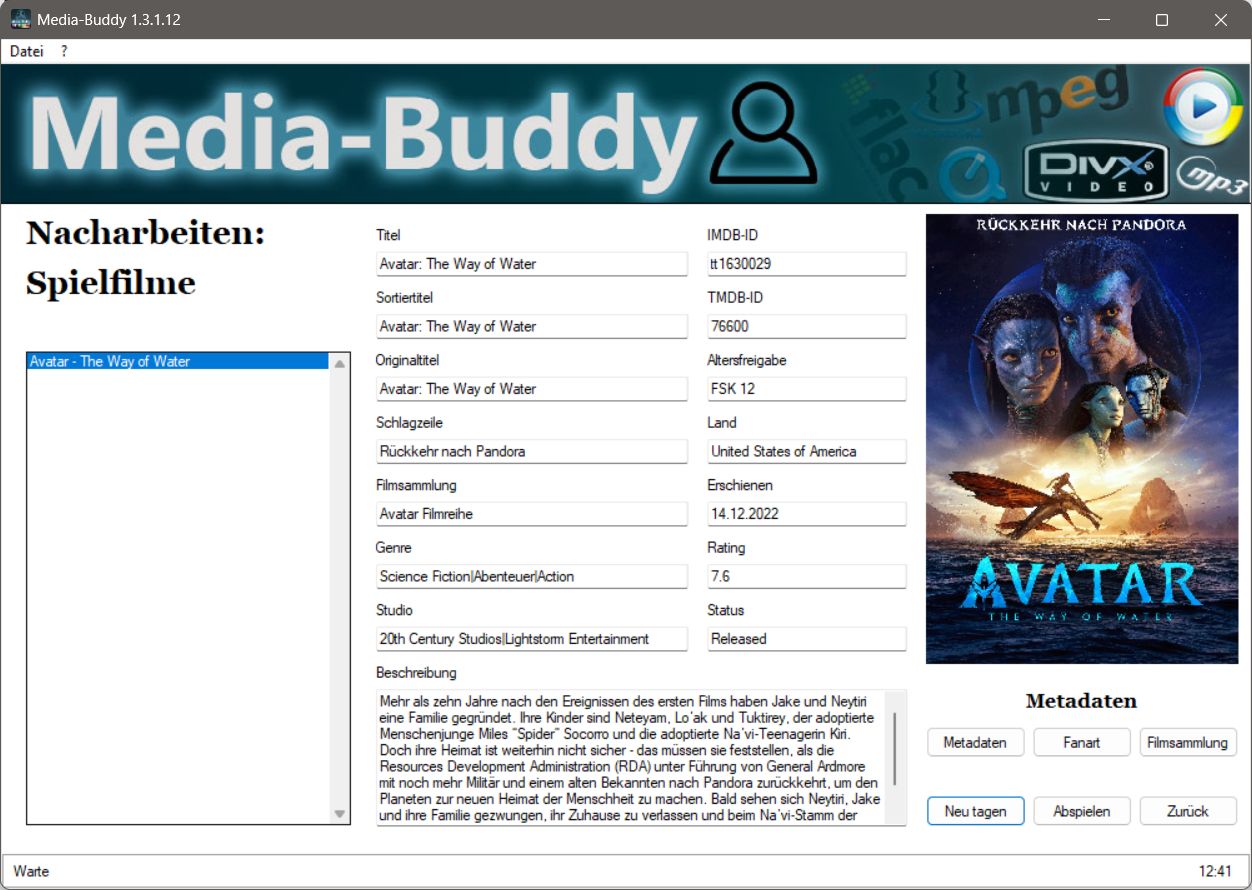Minimize the Media-Buddy window
1252x890 pixels.
[x=1104, y=20]
